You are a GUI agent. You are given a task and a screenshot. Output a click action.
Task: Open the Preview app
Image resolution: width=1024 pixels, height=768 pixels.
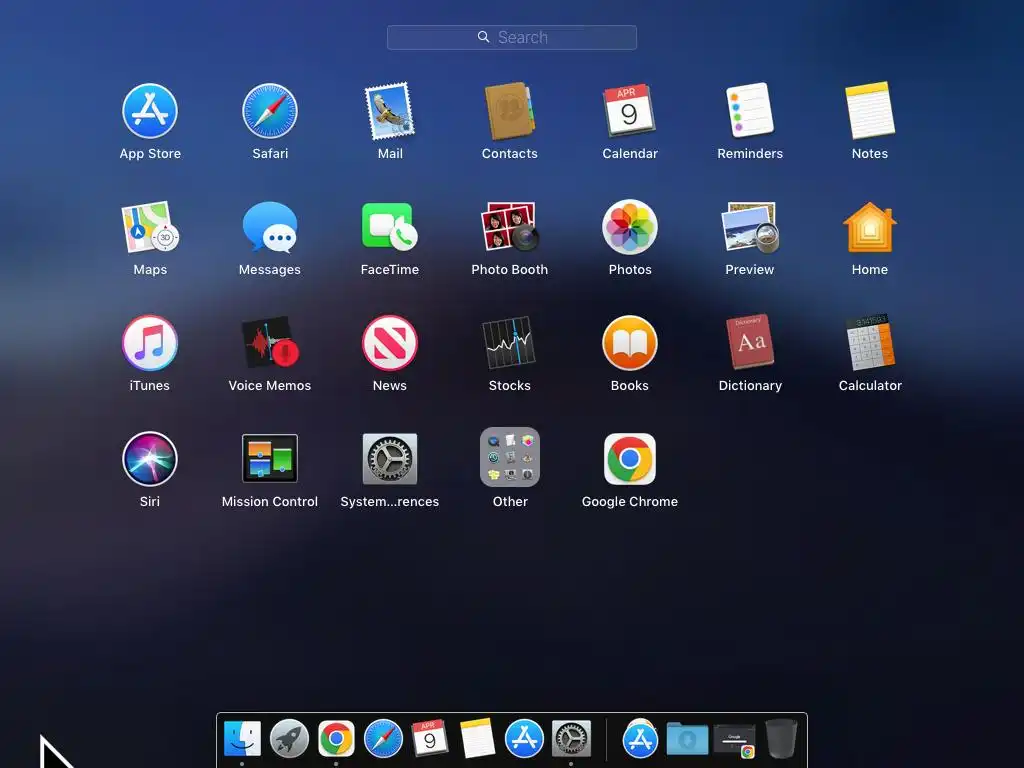pyautogui.click(x=750, y=227)
